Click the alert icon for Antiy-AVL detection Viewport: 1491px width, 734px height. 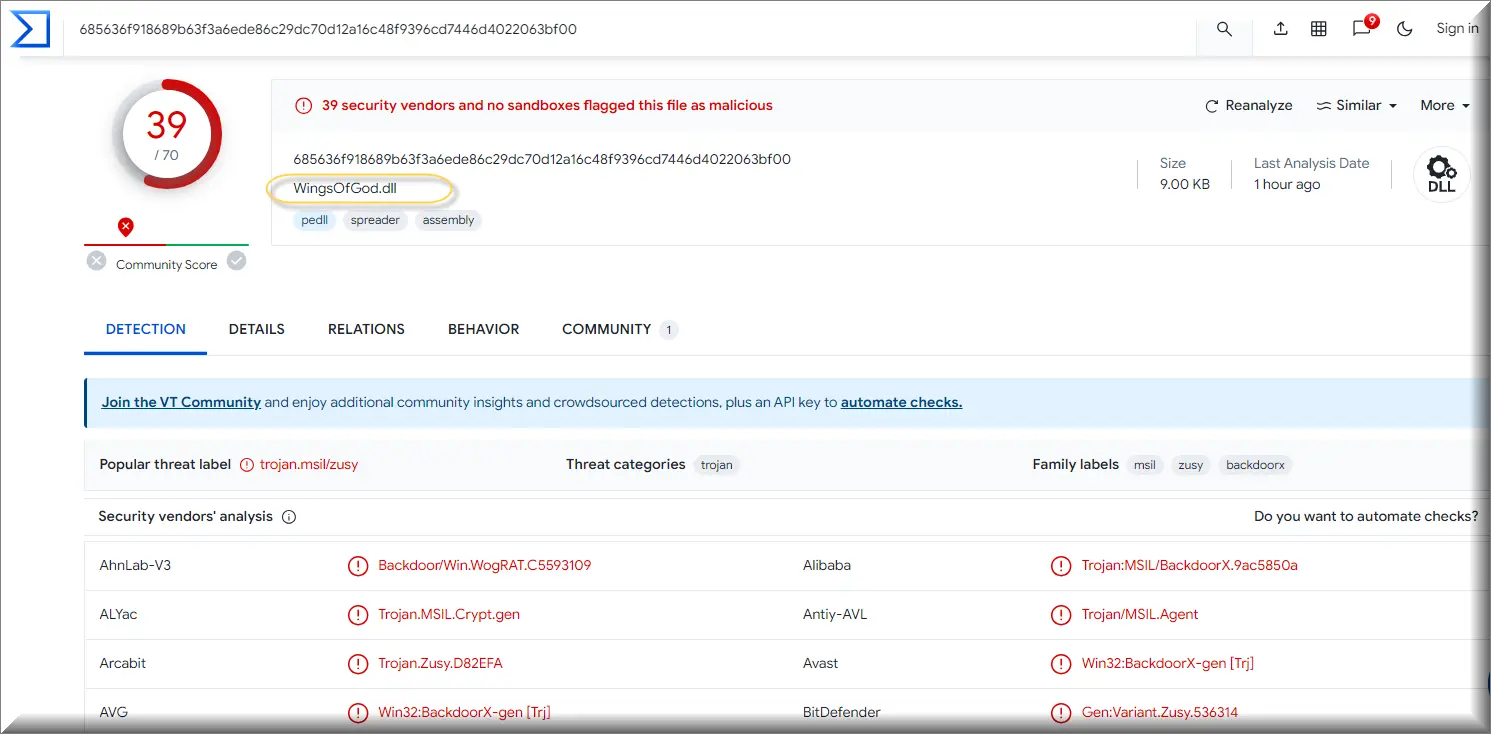pos(1061,615)
